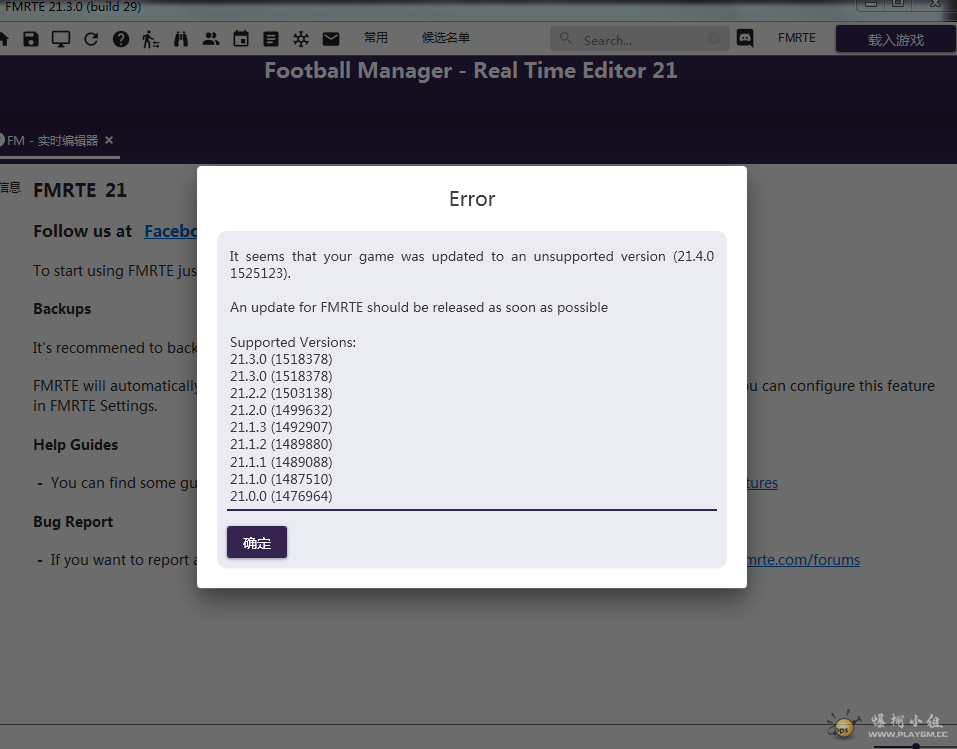This screenshot has width=957, height=749.
Task: Click the refresh arrow icon
Action: click(x=91, y=39)
